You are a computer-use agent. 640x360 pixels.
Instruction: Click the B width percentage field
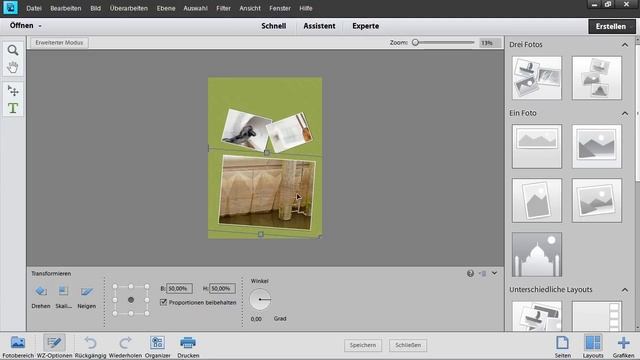pos(179,288)
